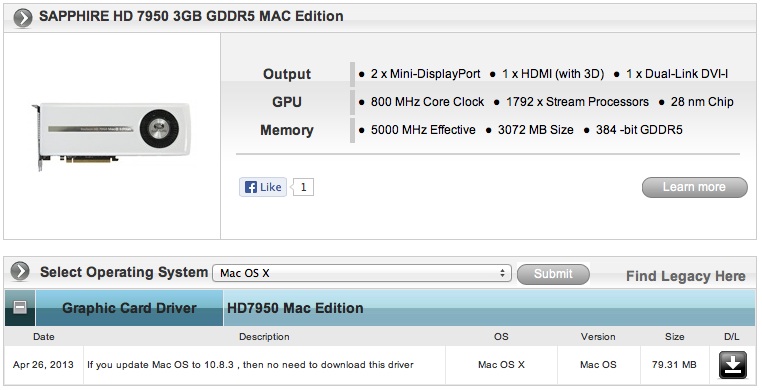Image resolution: width=762 pixels, height=390 pixels.
Task: Click the Description column header
Action: [x=264, y=337]
